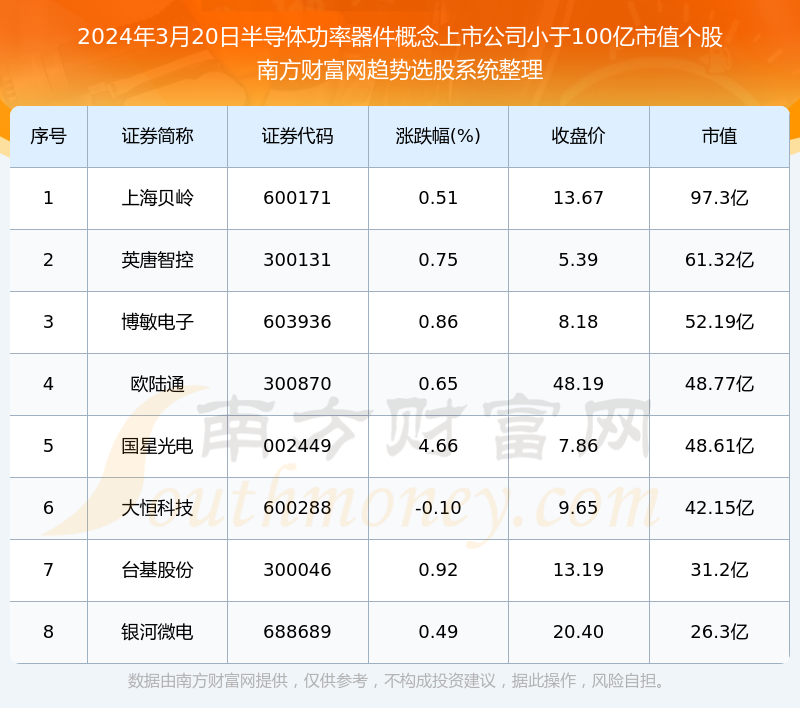Click the title line starting 2024年3月20日
This screenshot has height=708, width=800.
point(400,37)
